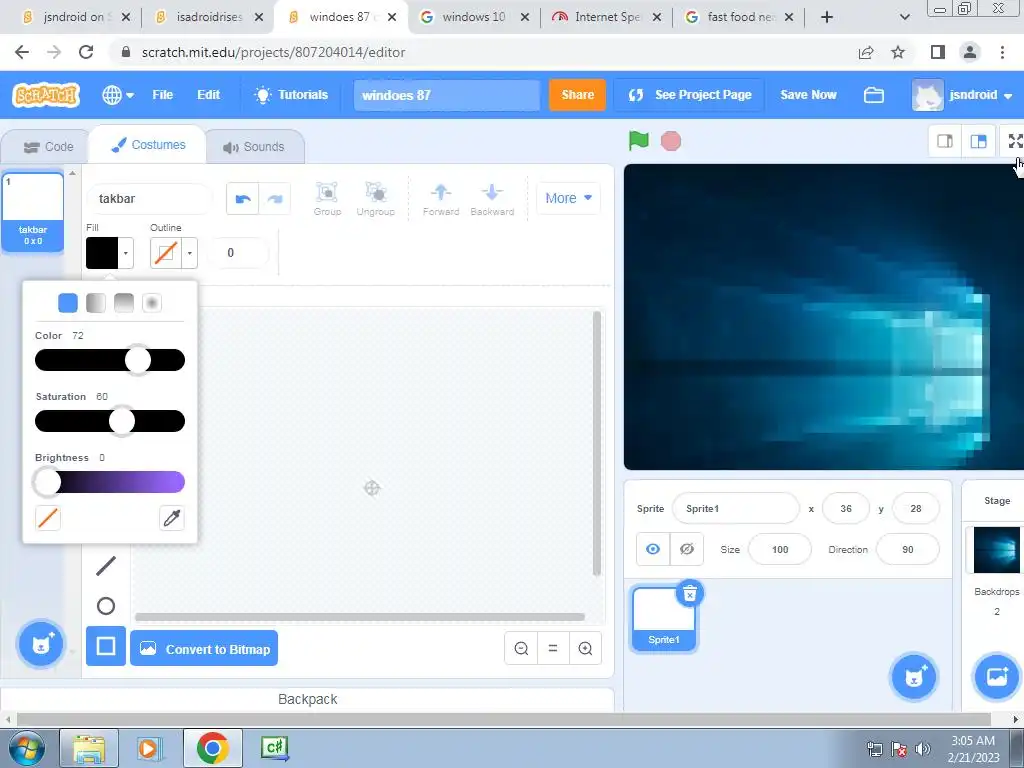Open Windows Start button
Image resolution: width=1024 pixels, height=768 pixels.
(x=26, y=748)
